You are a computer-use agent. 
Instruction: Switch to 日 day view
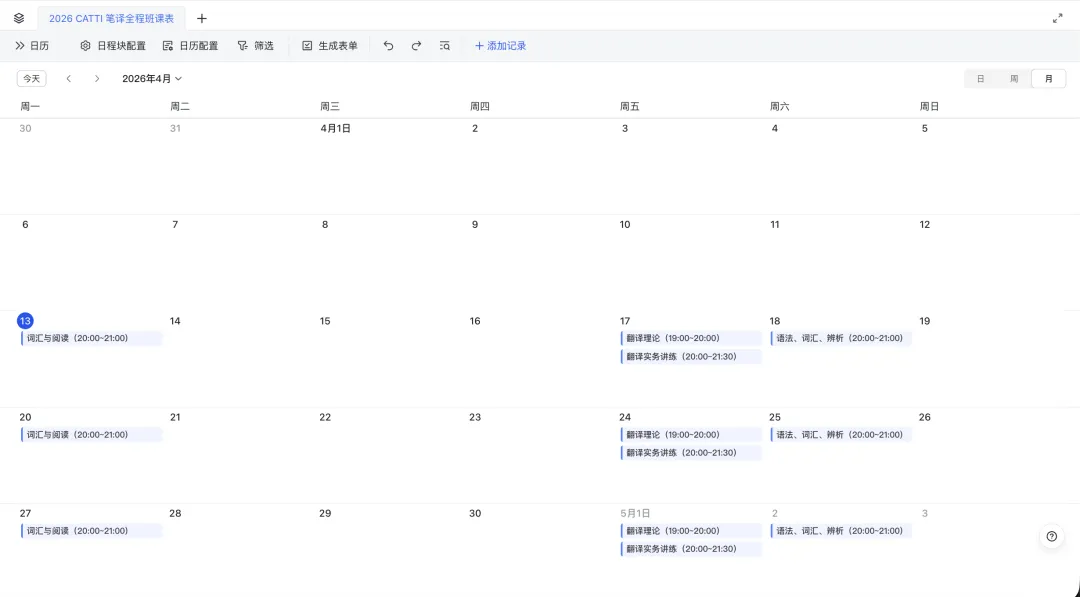point(981,78)
